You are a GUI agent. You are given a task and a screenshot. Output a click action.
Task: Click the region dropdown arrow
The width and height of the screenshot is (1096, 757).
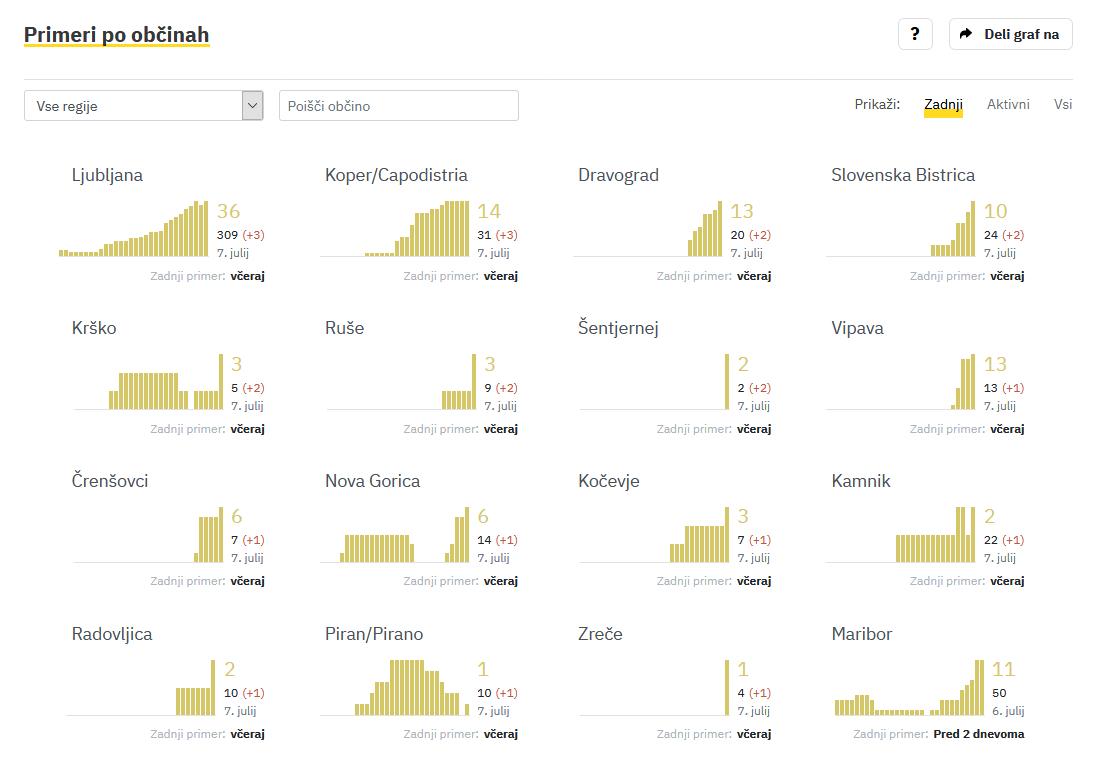(253, 106)
